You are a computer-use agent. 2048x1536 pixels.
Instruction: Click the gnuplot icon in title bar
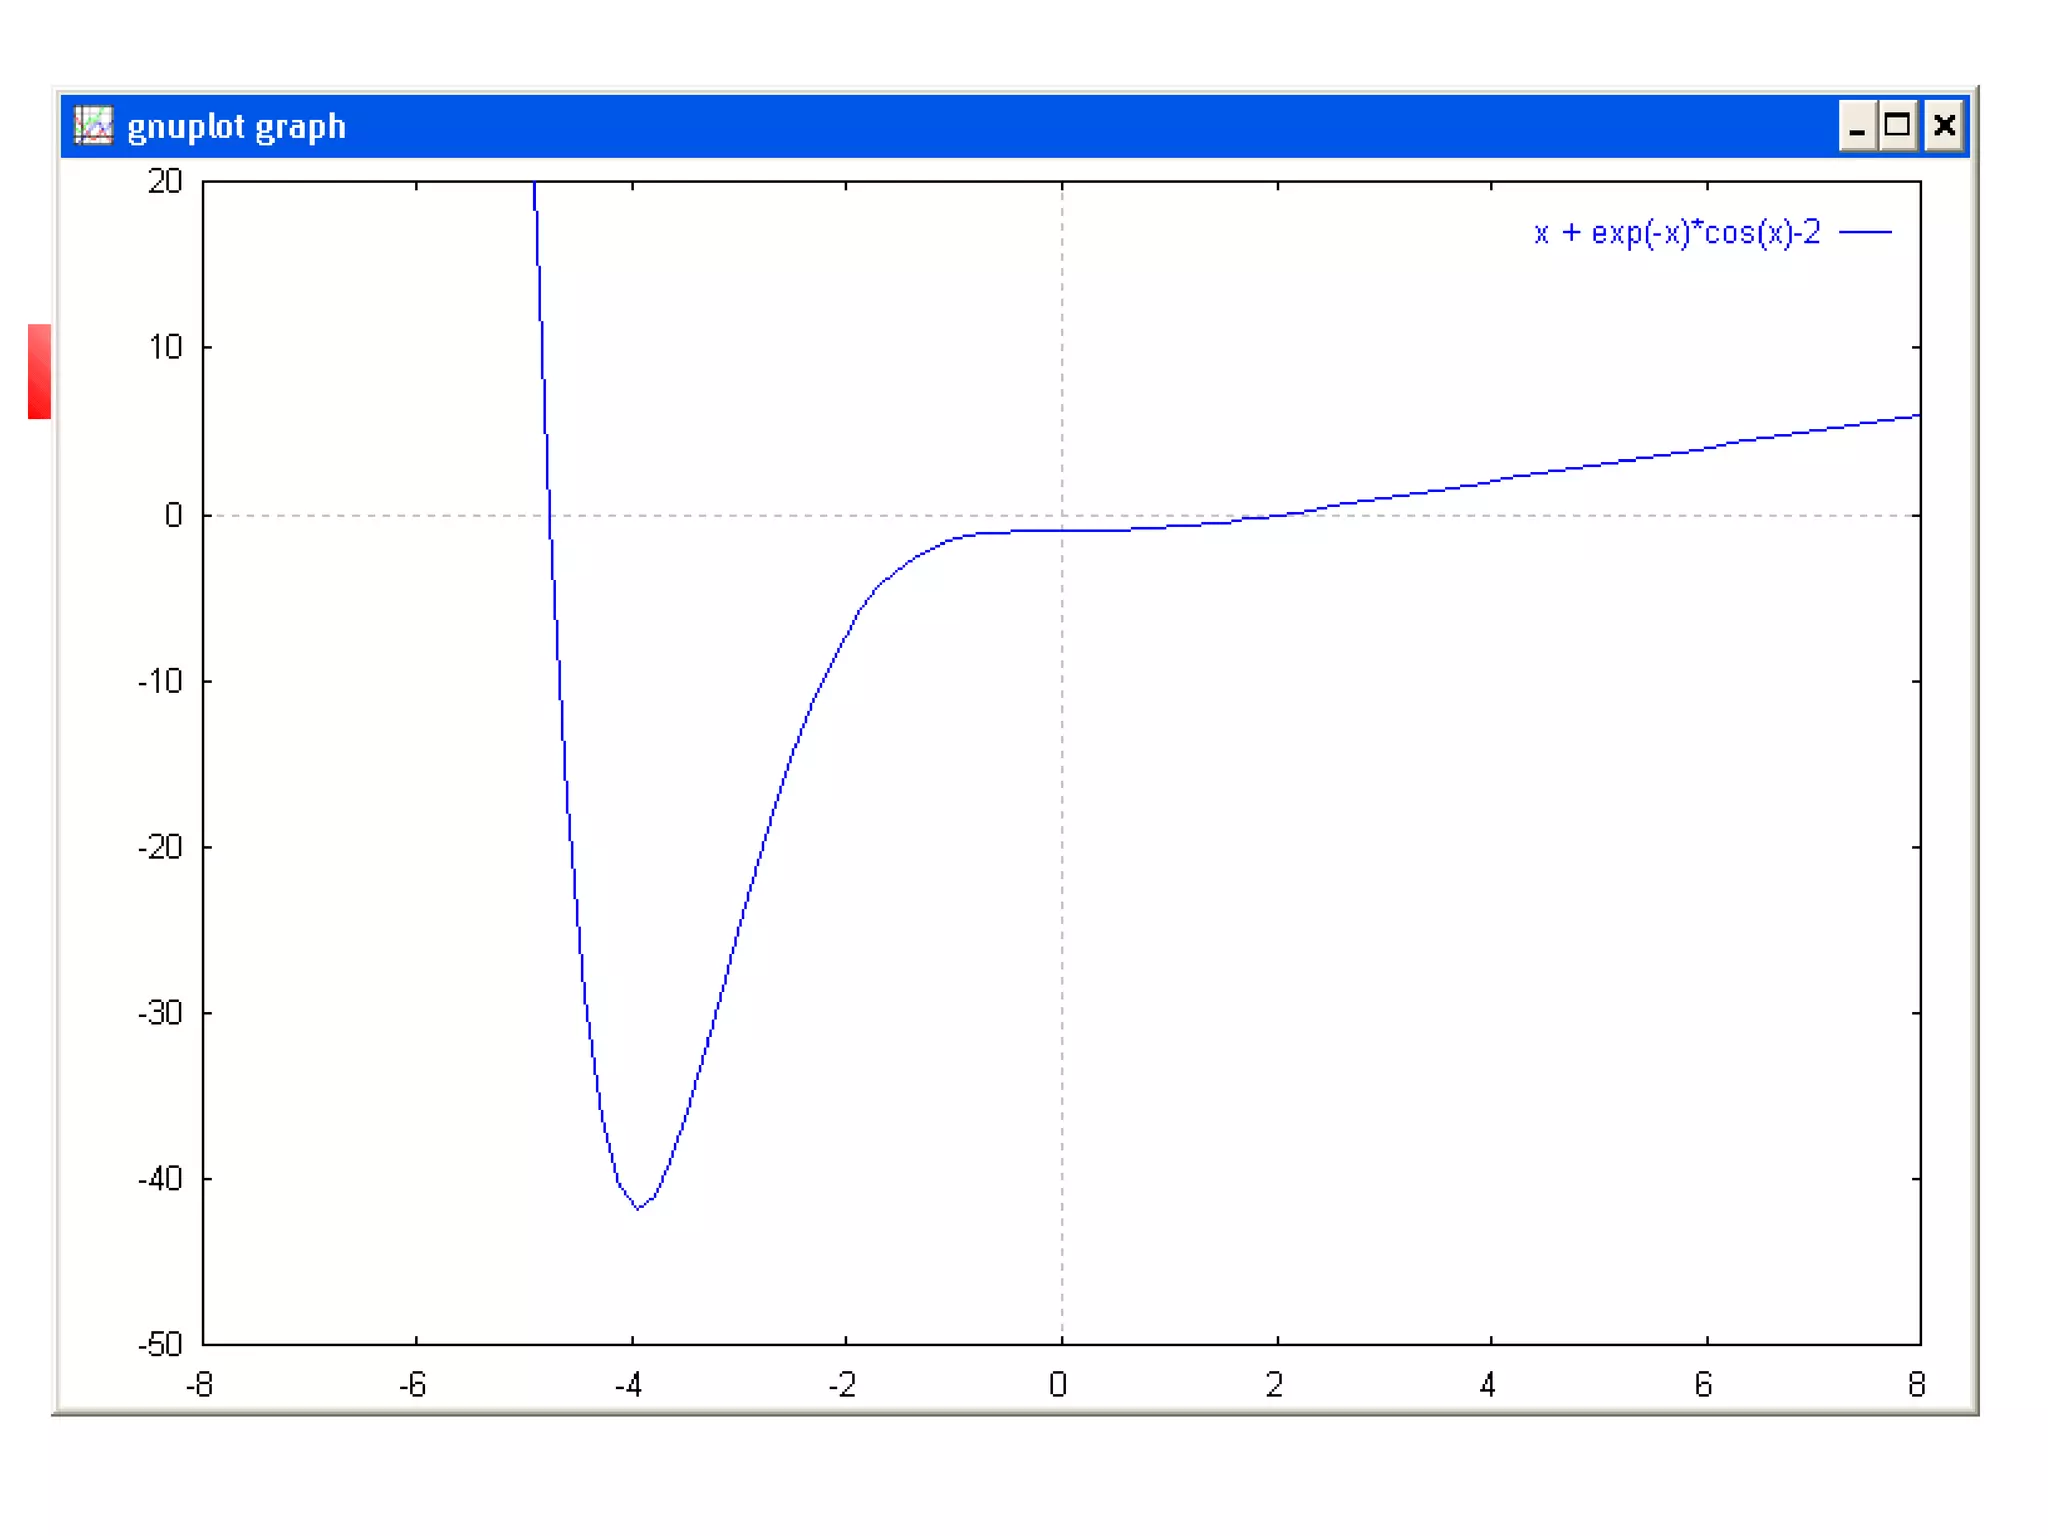94,126
